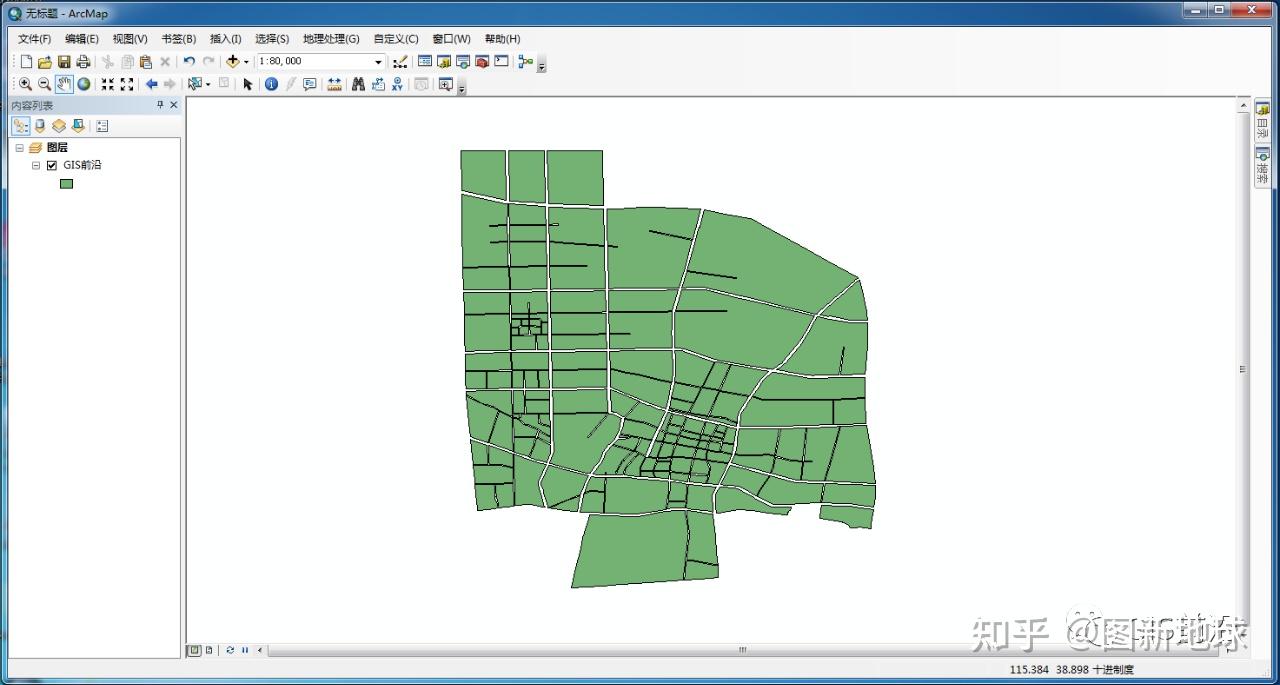The image size is (1280, 685).
Task: Collapse the 图层 tree node
Action: click(x=19, y=148)
